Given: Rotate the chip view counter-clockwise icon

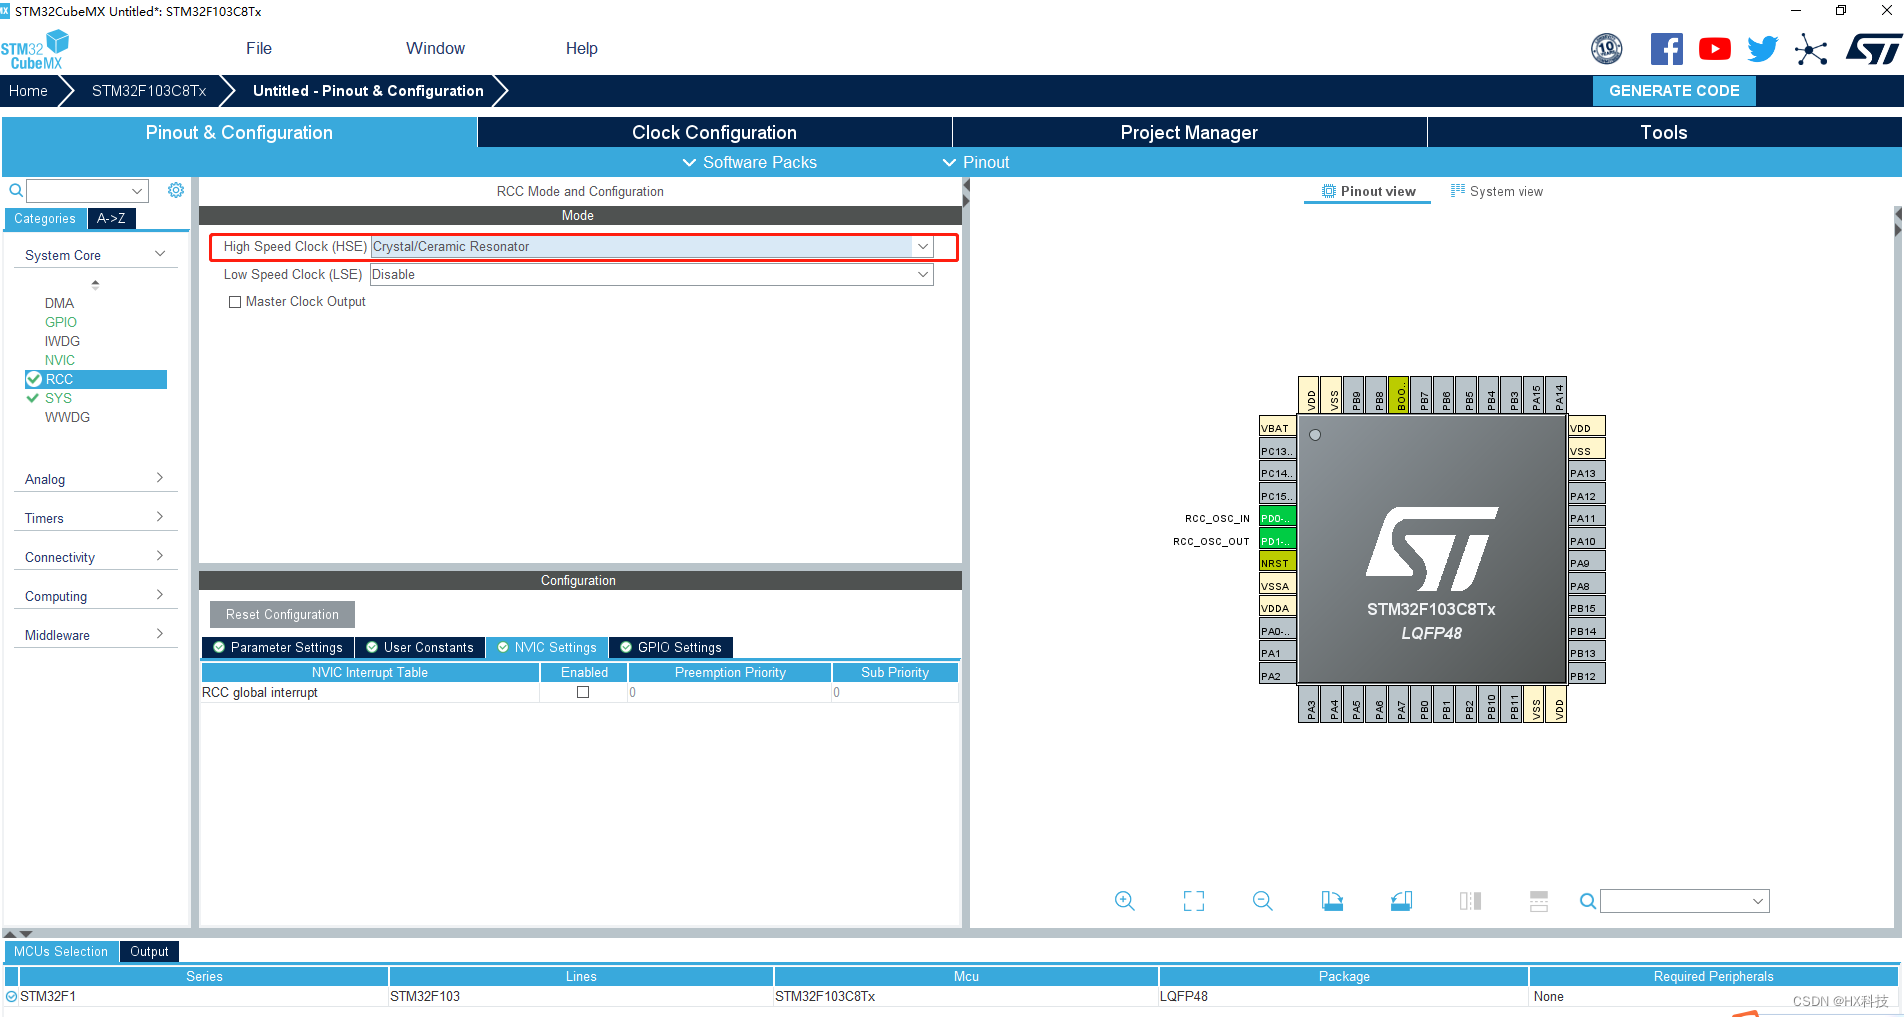Looking at the screenshot, I should (1401, 901).
